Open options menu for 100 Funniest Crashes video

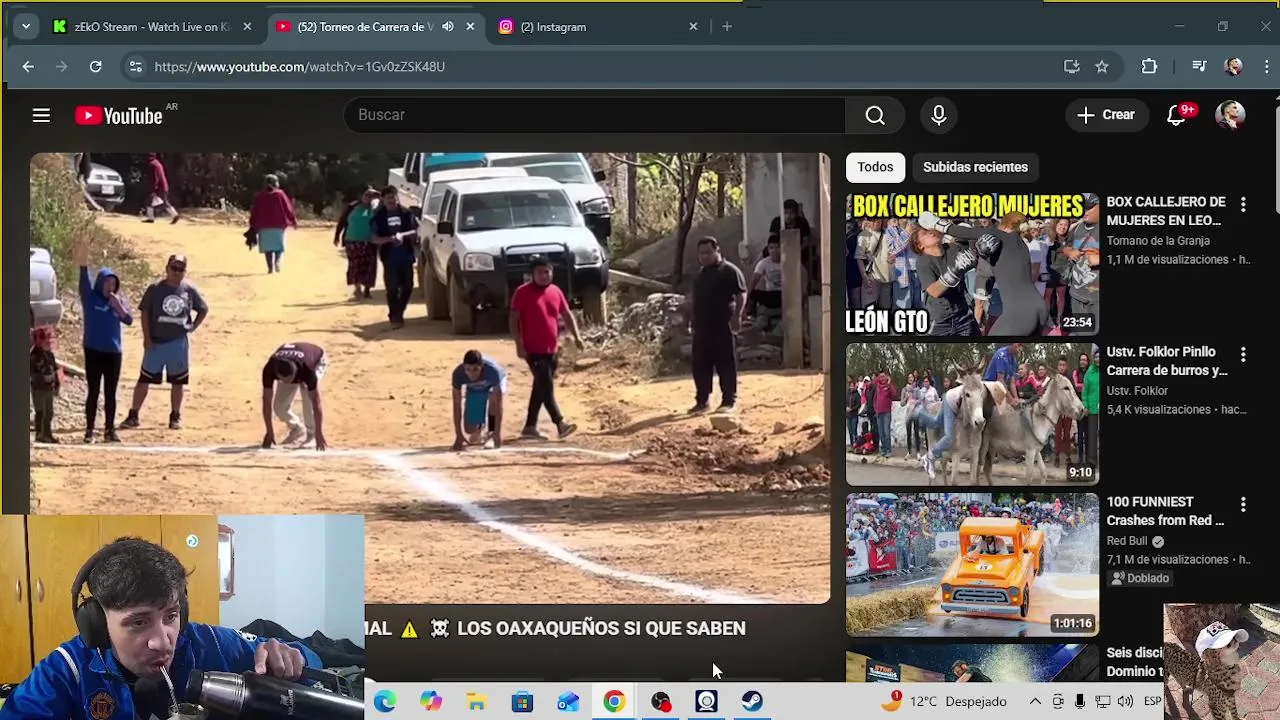coord(1243,504)
